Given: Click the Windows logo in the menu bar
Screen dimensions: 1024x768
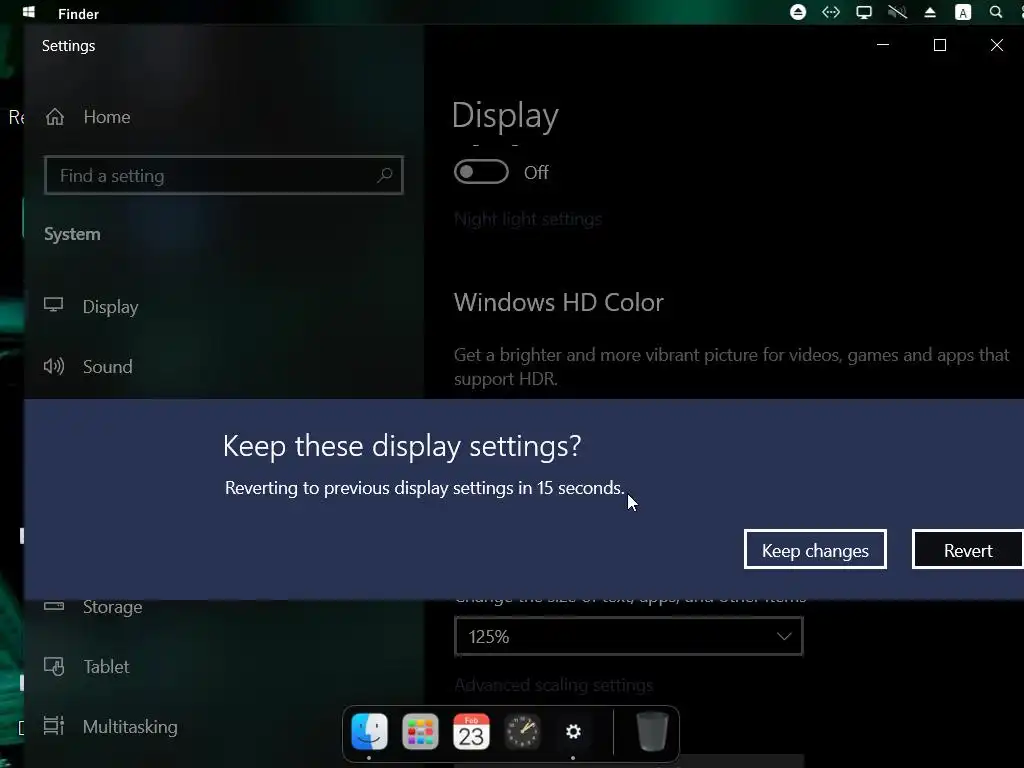Looking at the screenshot, I should point(29,12).
